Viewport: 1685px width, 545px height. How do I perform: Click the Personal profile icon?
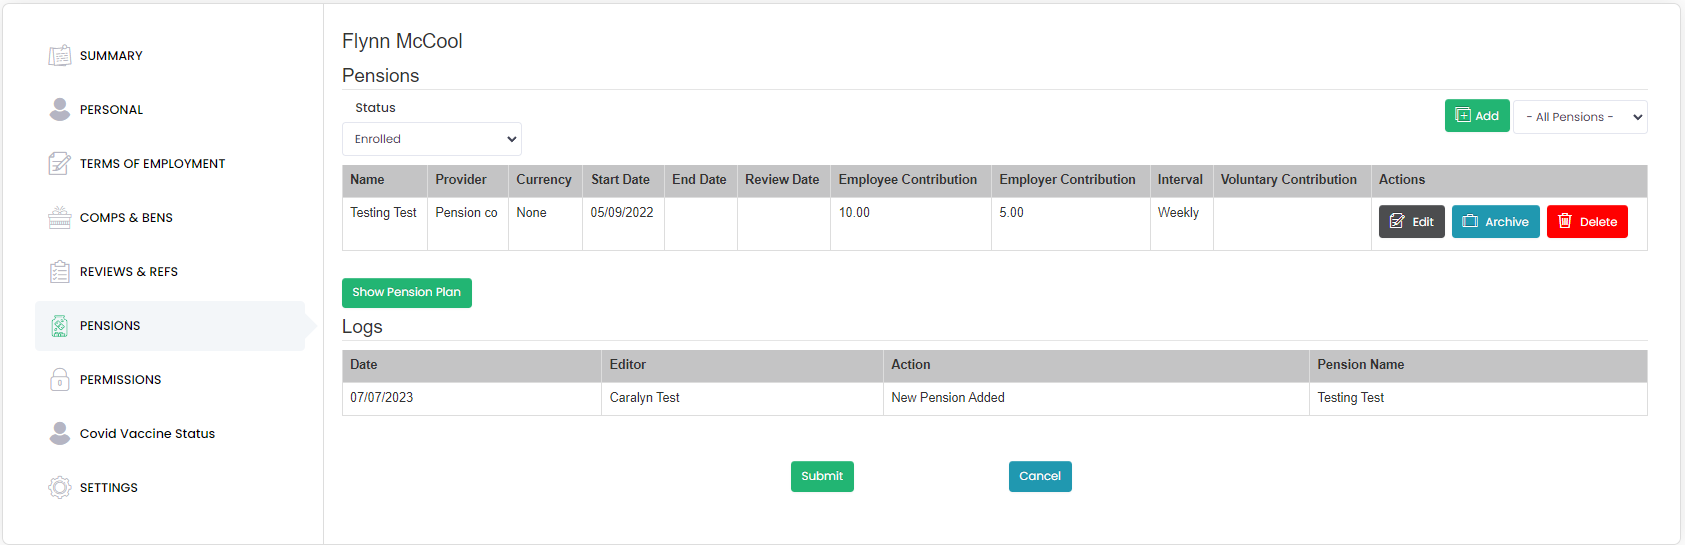(x=60, y=109)
